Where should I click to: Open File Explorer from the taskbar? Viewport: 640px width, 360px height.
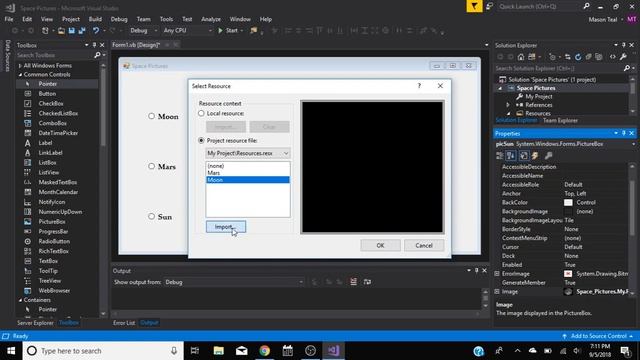click(x=219, y=351)
